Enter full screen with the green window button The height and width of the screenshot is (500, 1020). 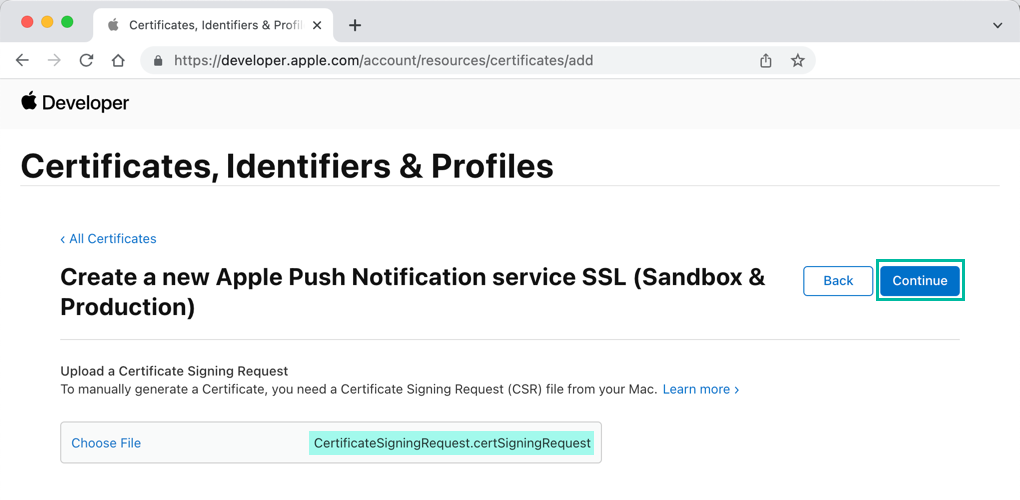pyautogui.click(x=67, y=22)
